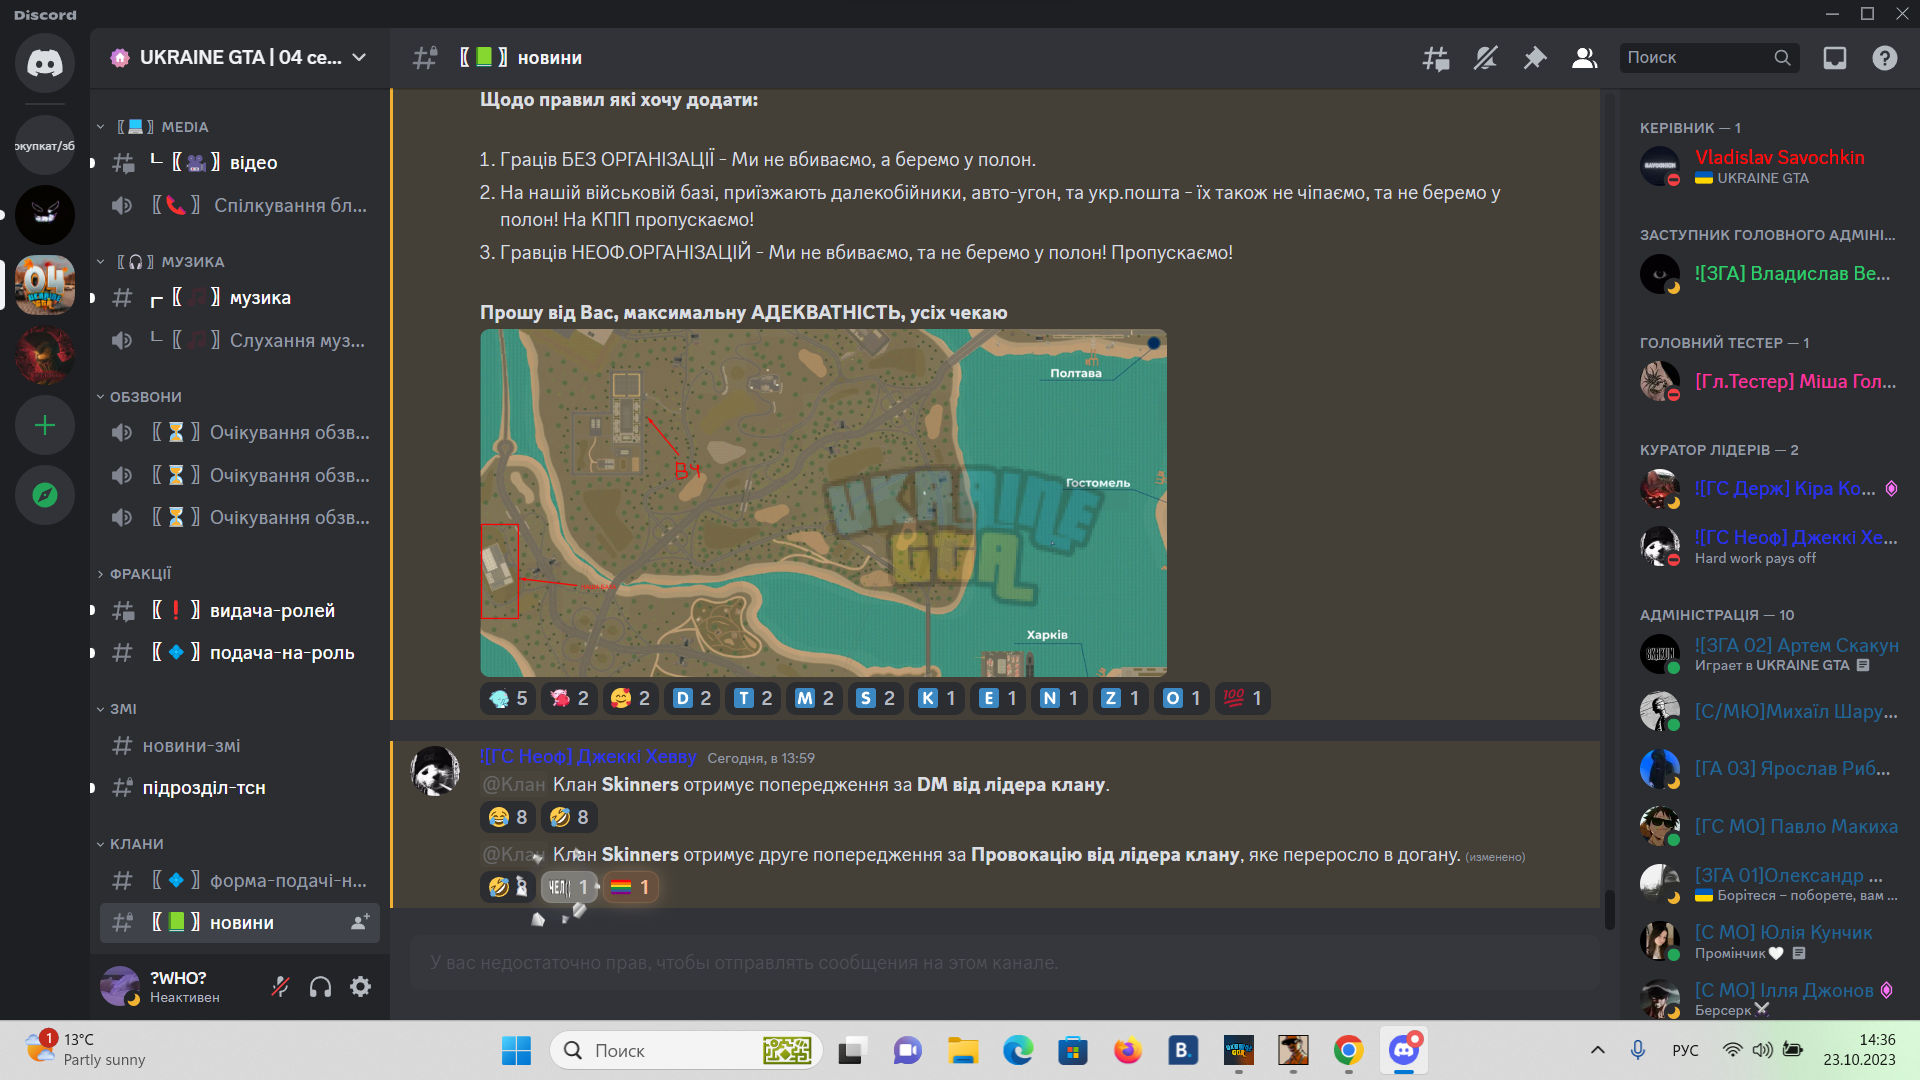Viewport: 1920px width, 1080px height.
Task: Select новини channel in КЛАНИ
Action: point(240,922)
